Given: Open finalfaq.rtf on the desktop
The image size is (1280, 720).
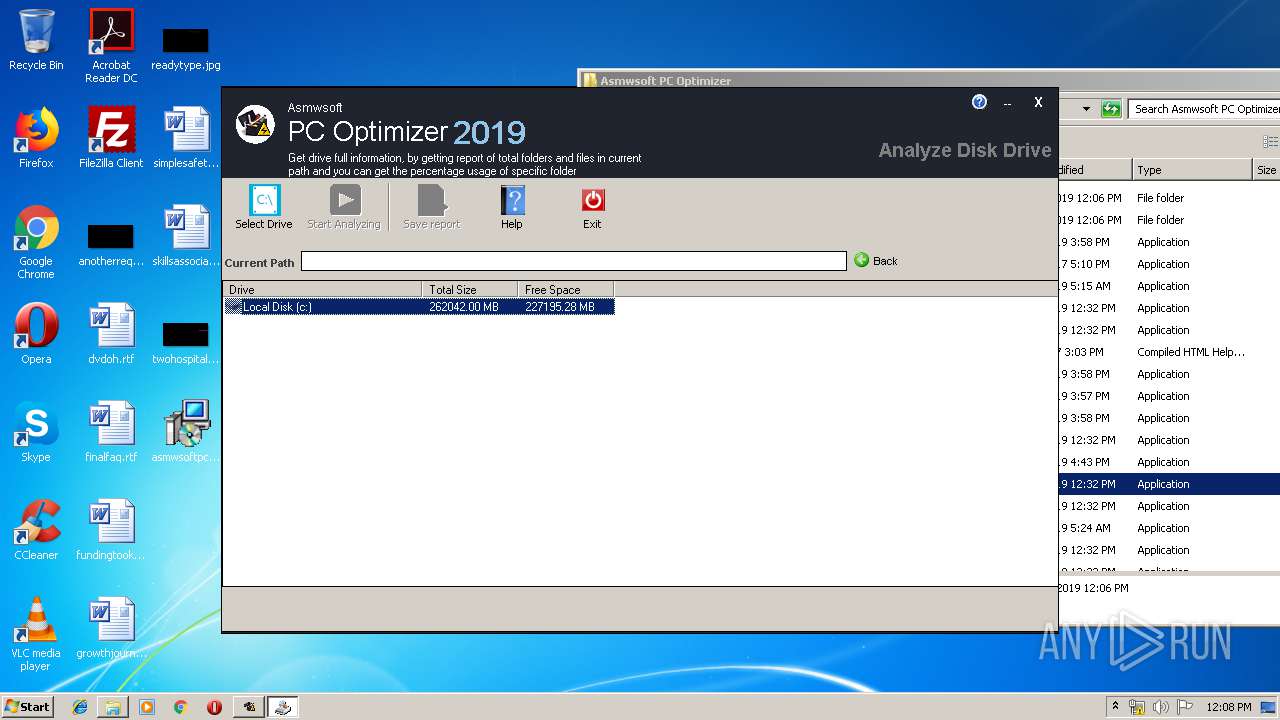Looking at the screenshot, I should click(111, 432).
